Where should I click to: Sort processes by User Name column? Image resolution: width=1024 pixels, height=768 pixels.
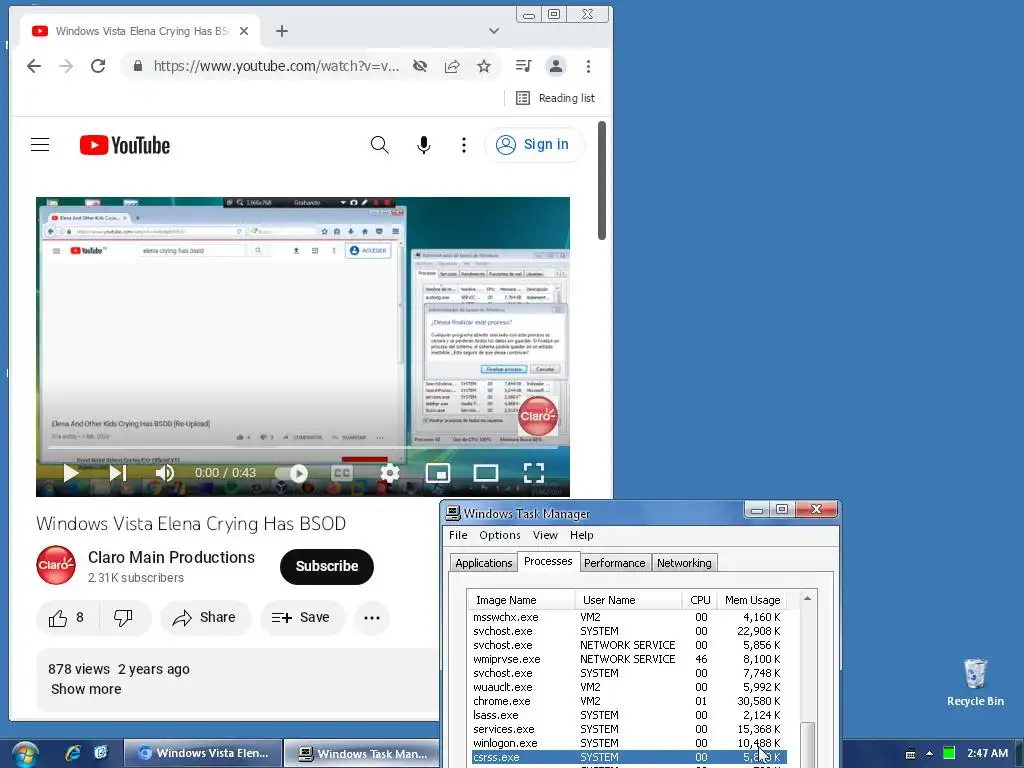coord(628,600)
